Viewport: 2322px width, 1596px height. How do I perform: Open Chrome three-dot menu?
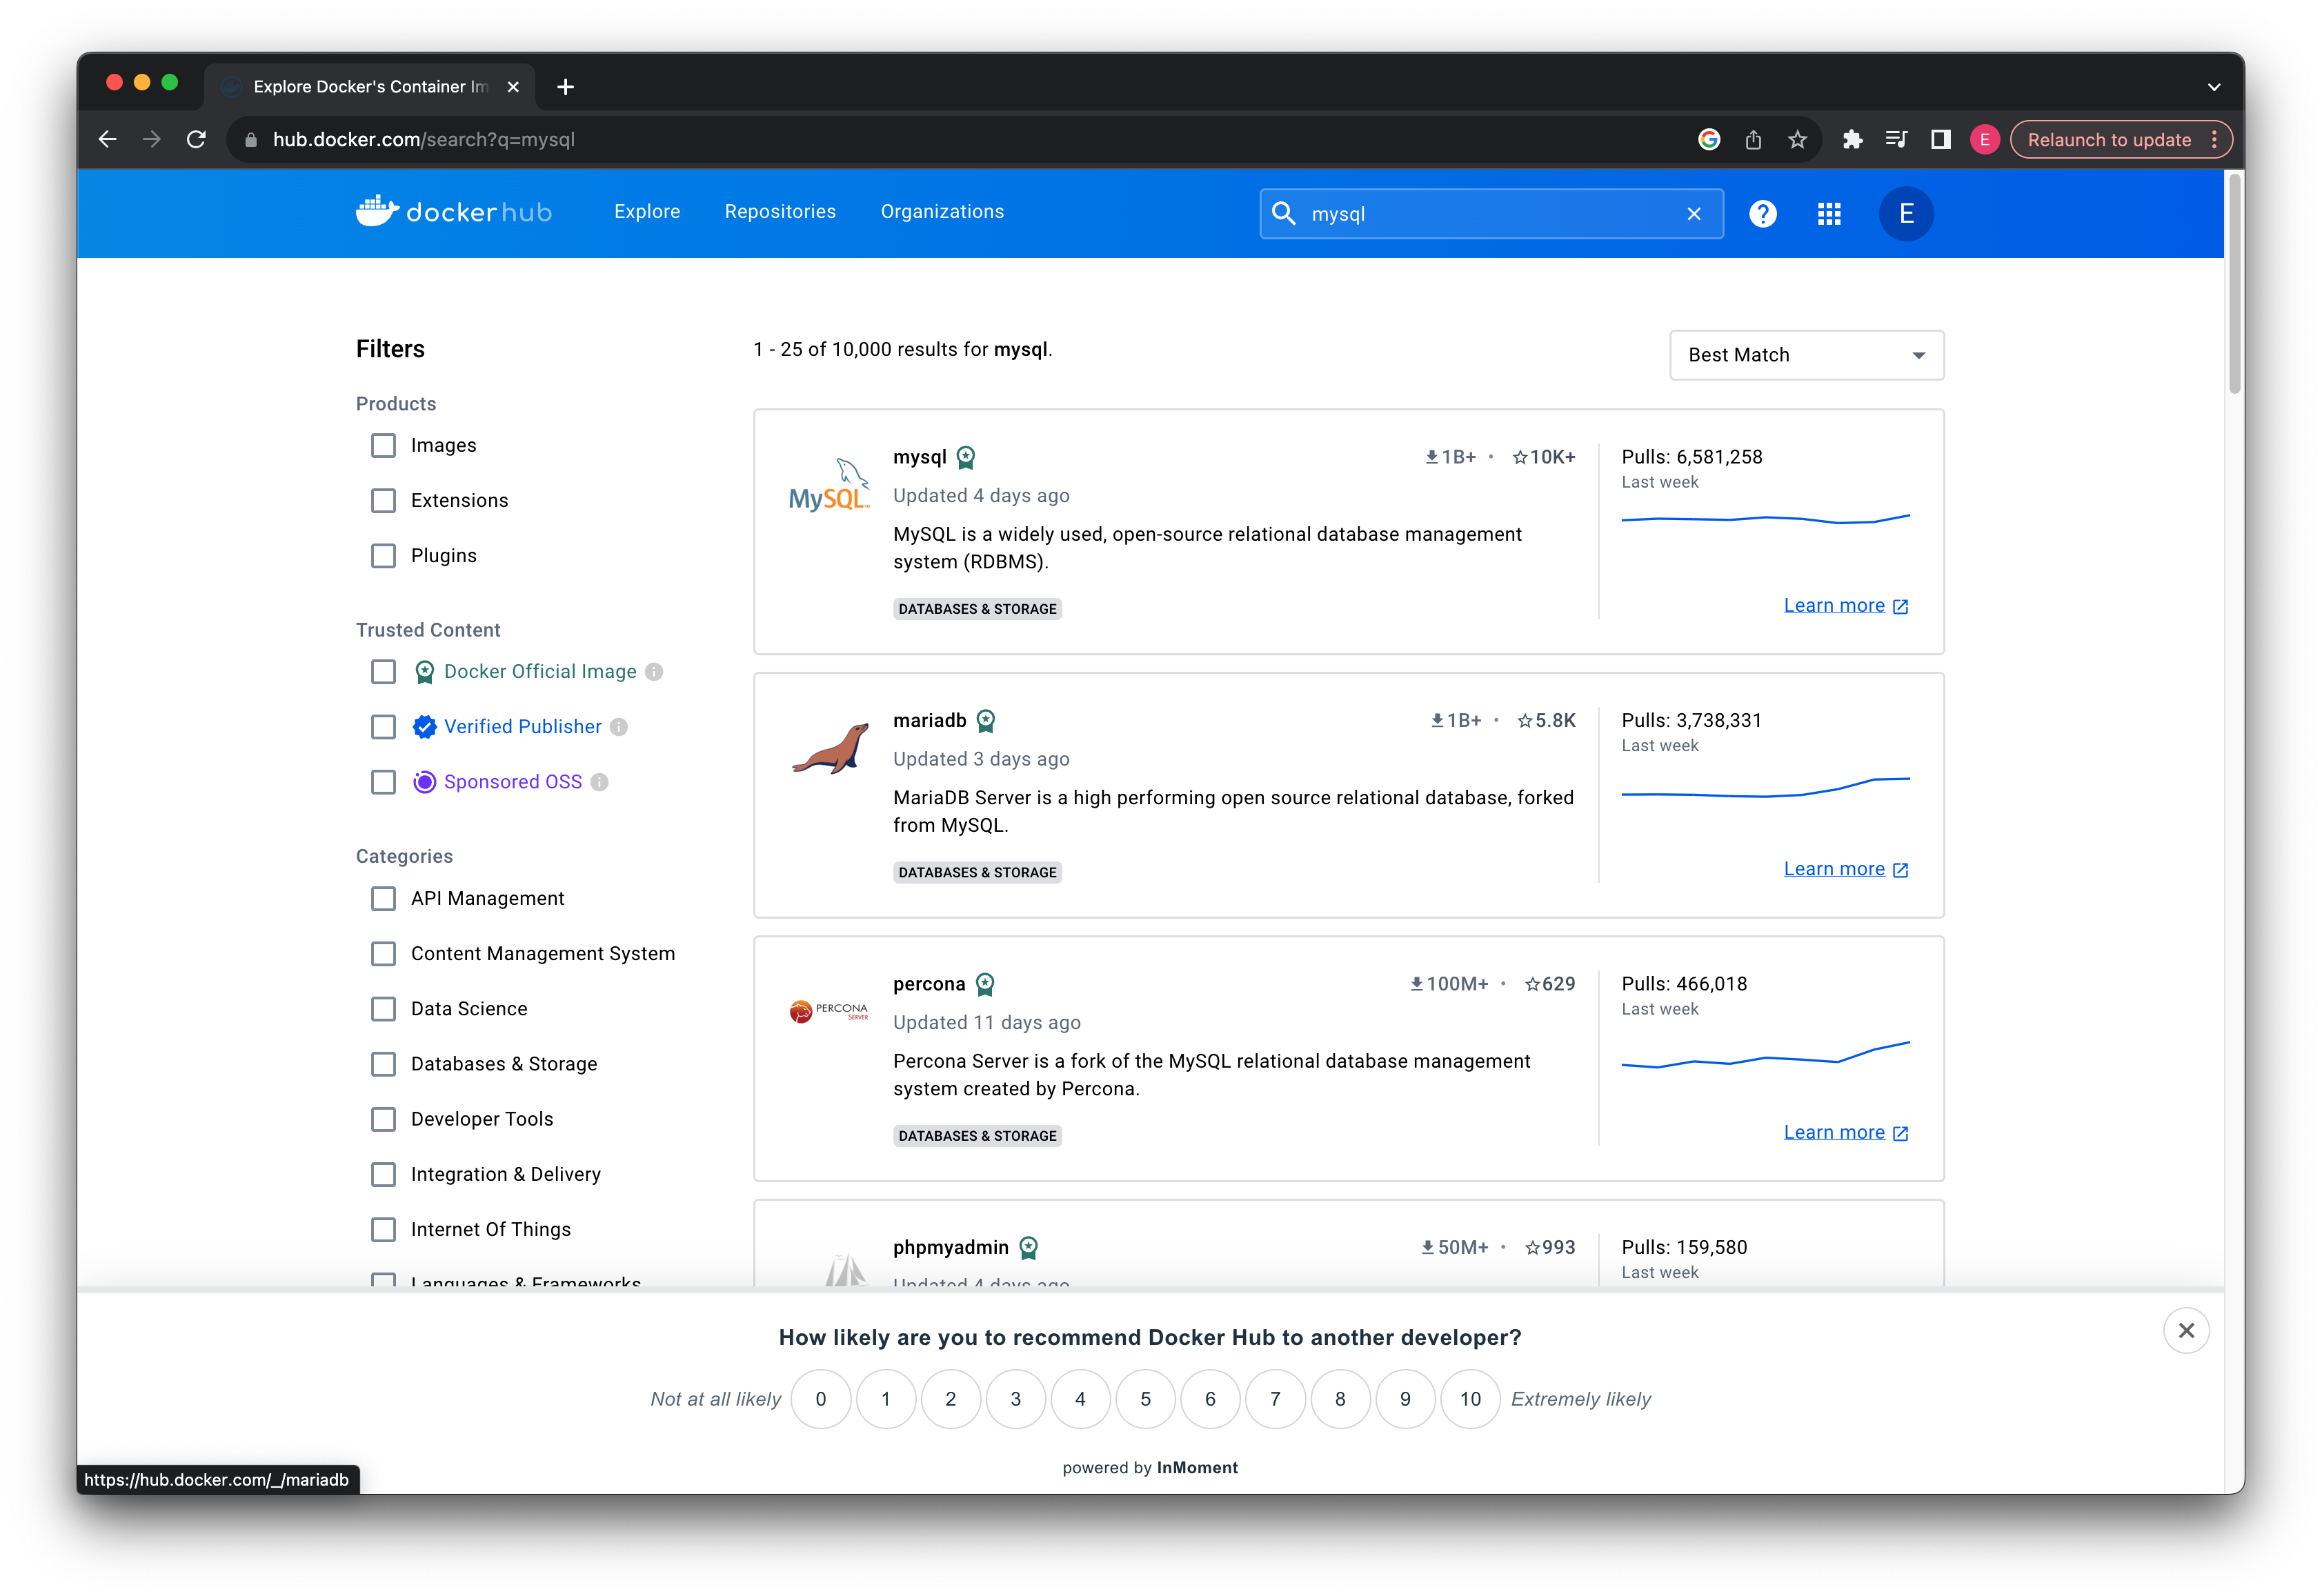point(2213,139)
